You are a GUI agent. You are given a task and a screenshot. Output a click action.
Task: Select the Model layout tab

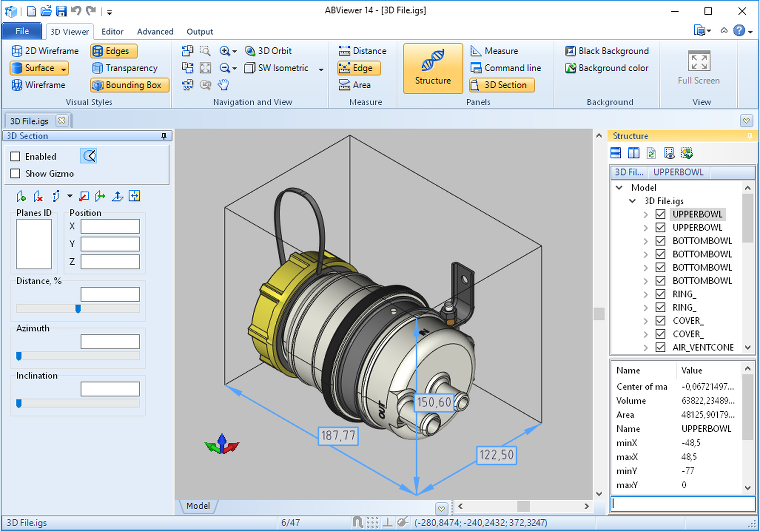[198, 506]
